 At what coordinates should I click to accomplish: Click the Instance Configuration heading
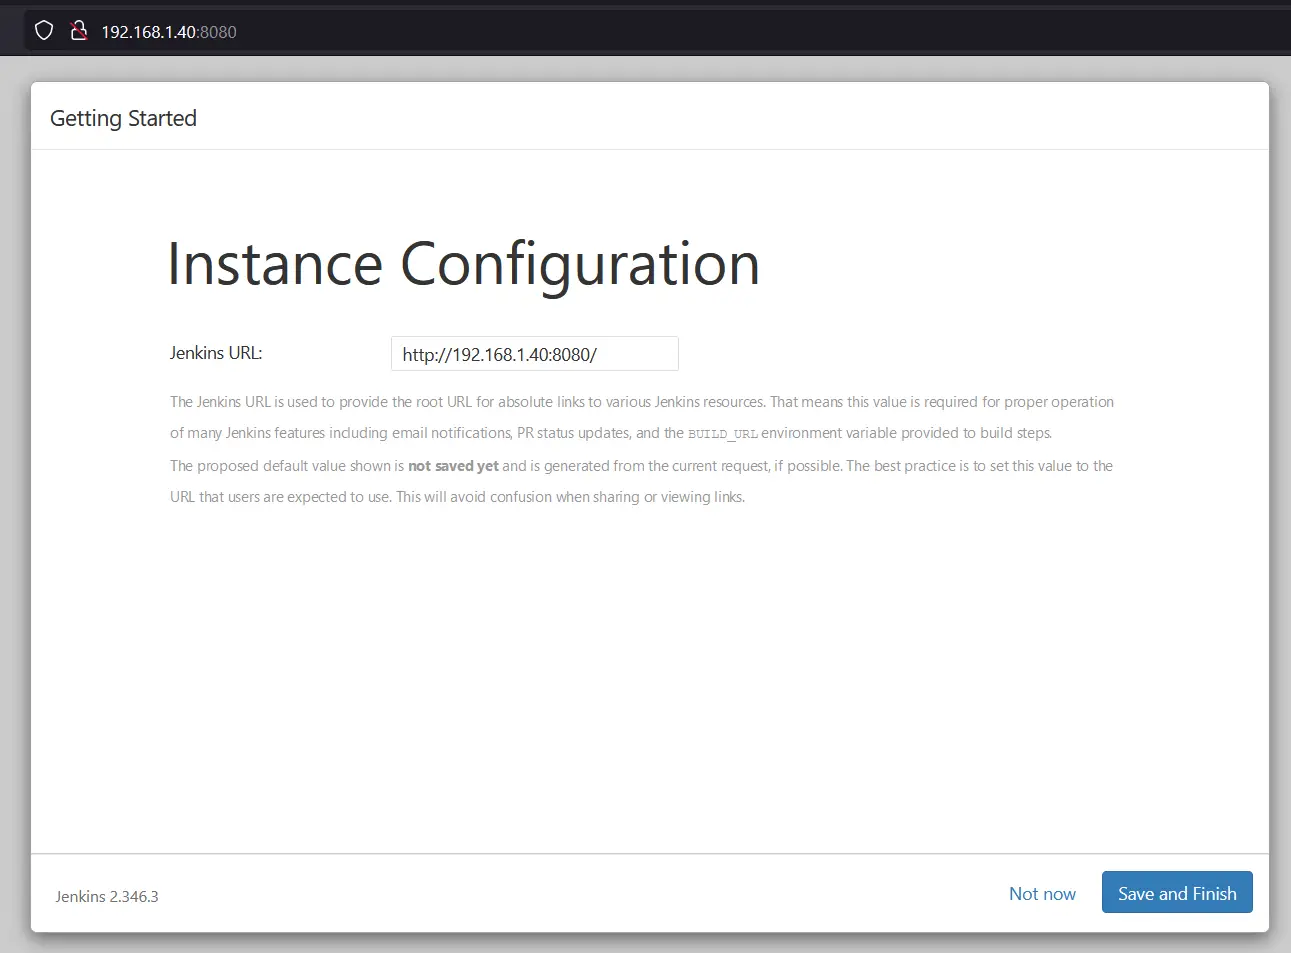(463, 264)
